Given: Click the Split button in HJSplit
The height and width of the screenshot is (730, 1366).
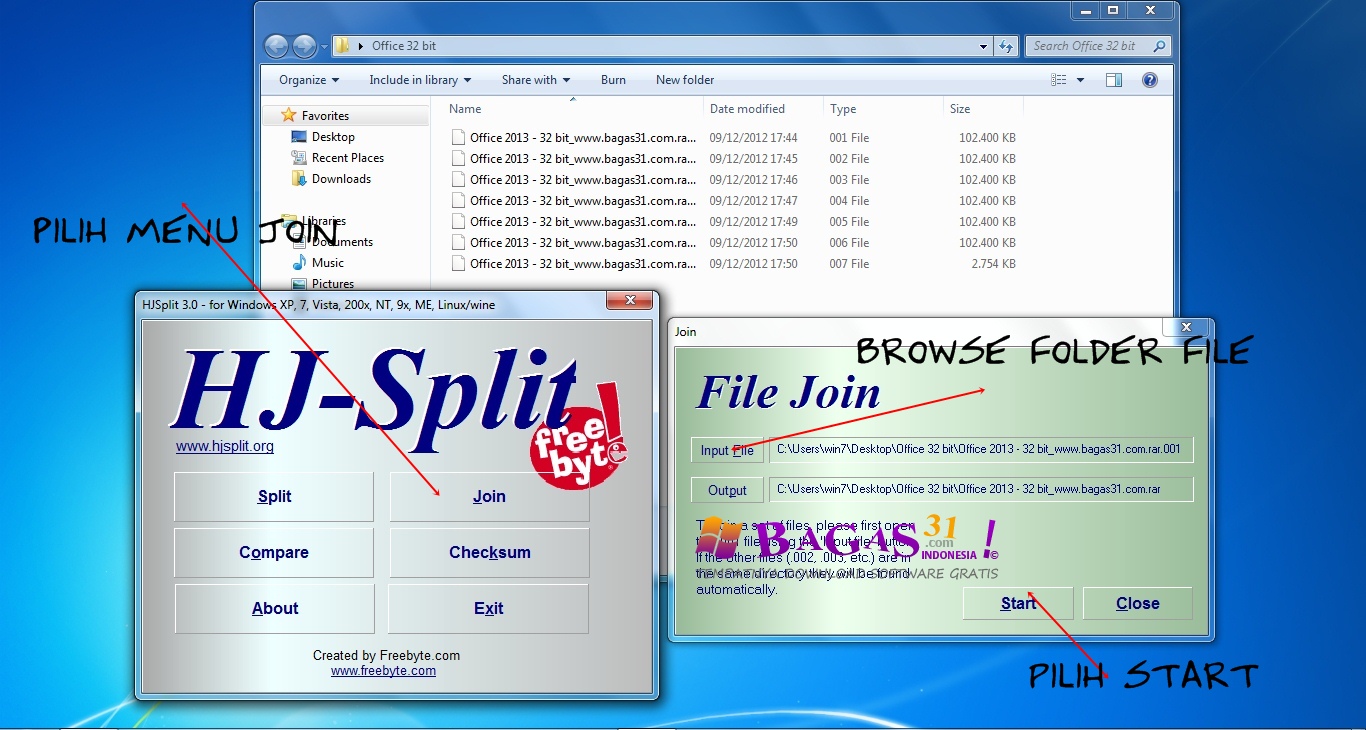Looking at the screenshot, I should pyautogui.click(x=274, y=497).
